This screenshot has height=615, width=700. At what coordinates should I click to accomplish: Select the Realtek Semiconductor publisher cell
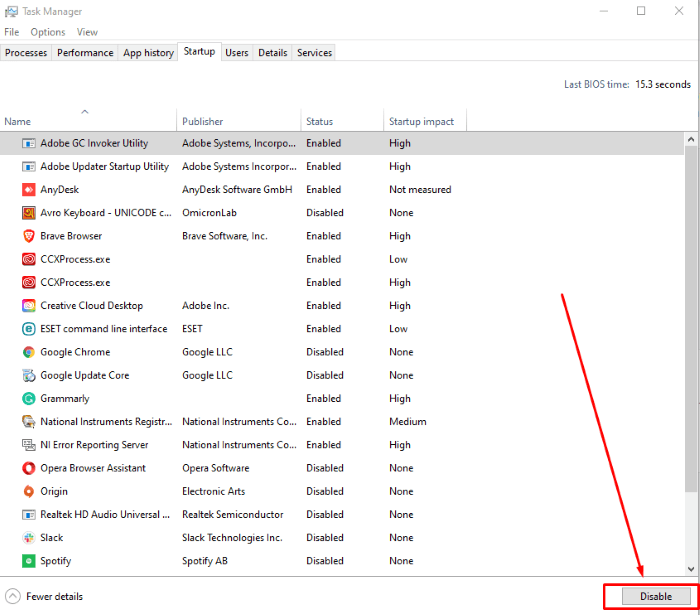tap(233, 515)
